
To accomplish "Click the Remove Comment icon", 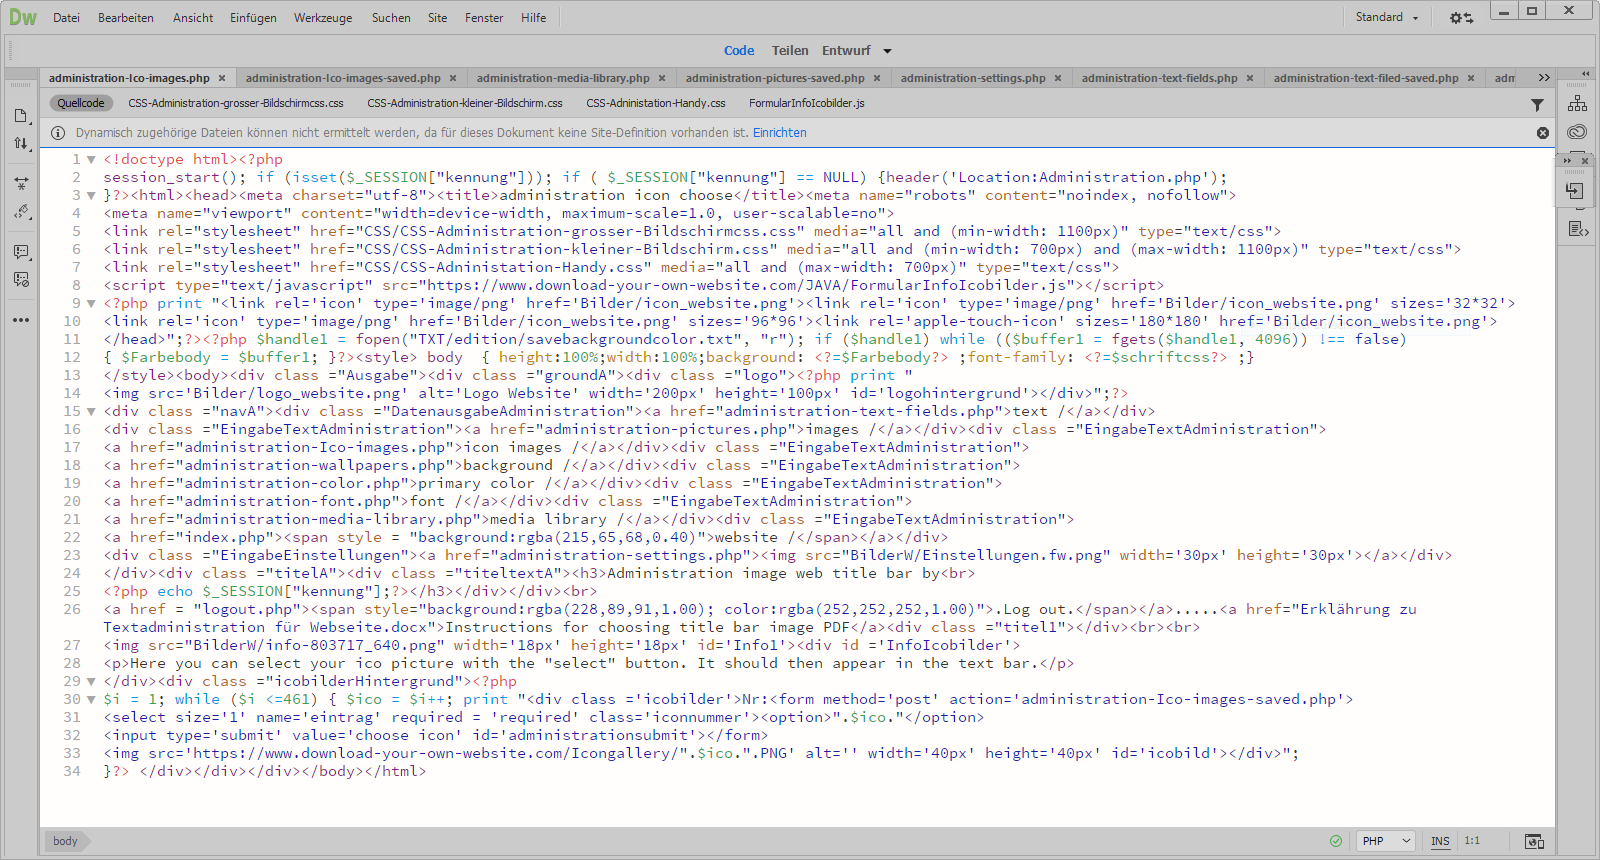I will 21,279.
